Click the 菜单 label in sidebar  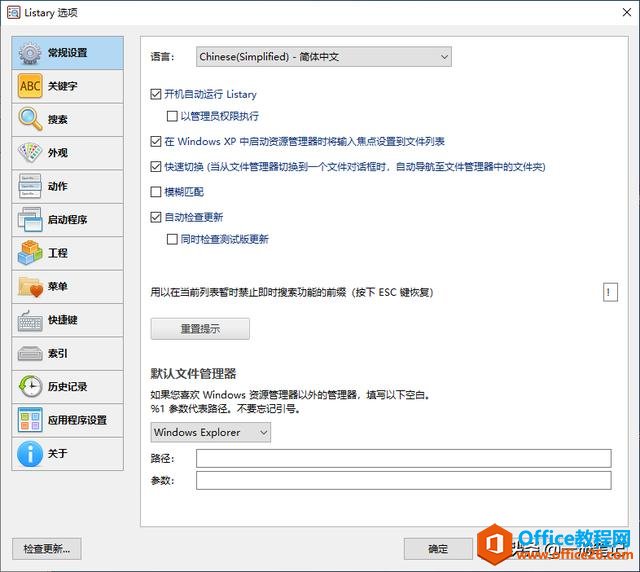(x=58, y=287)
